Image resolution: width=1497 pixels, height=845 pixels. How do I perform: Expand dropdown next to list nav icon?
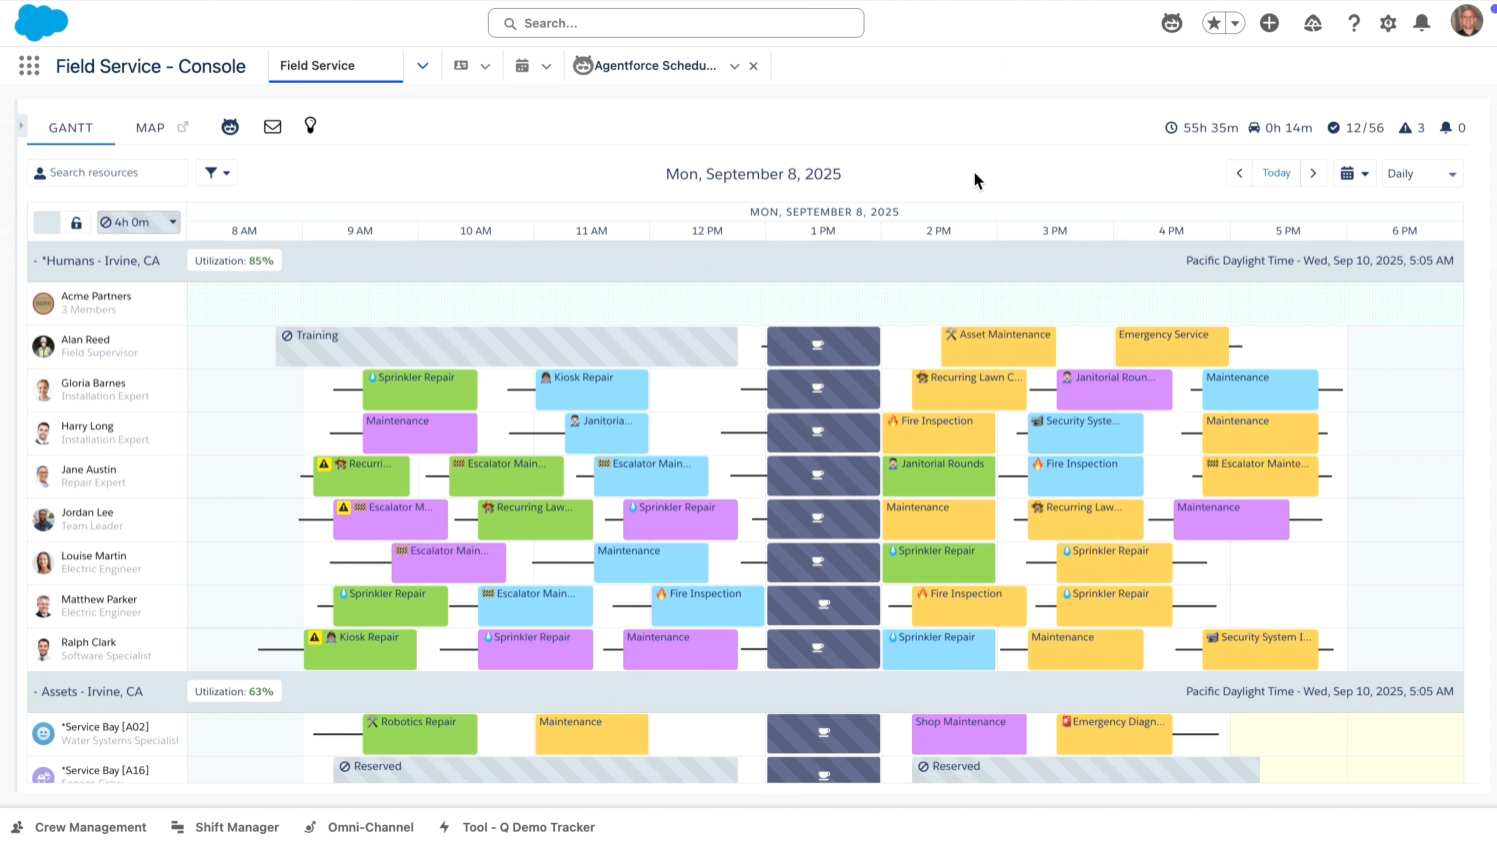(x=485, y=66)
